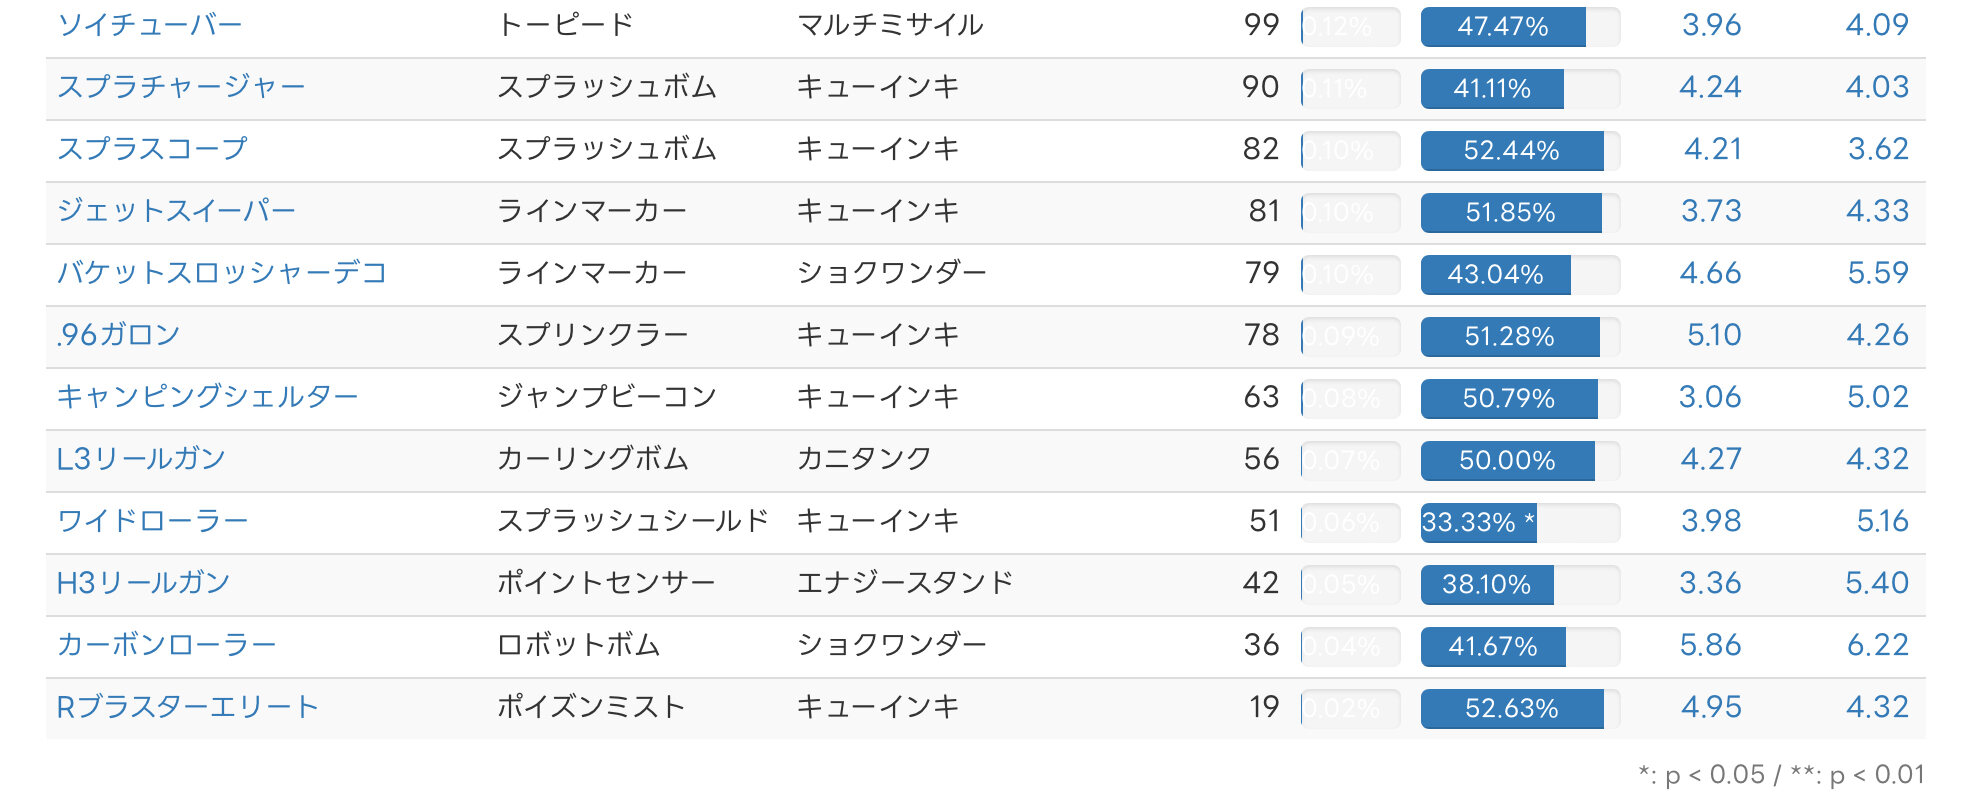Open the ワイドローラー weapon link
This screenshot has height=809, width=1981.
153,521
